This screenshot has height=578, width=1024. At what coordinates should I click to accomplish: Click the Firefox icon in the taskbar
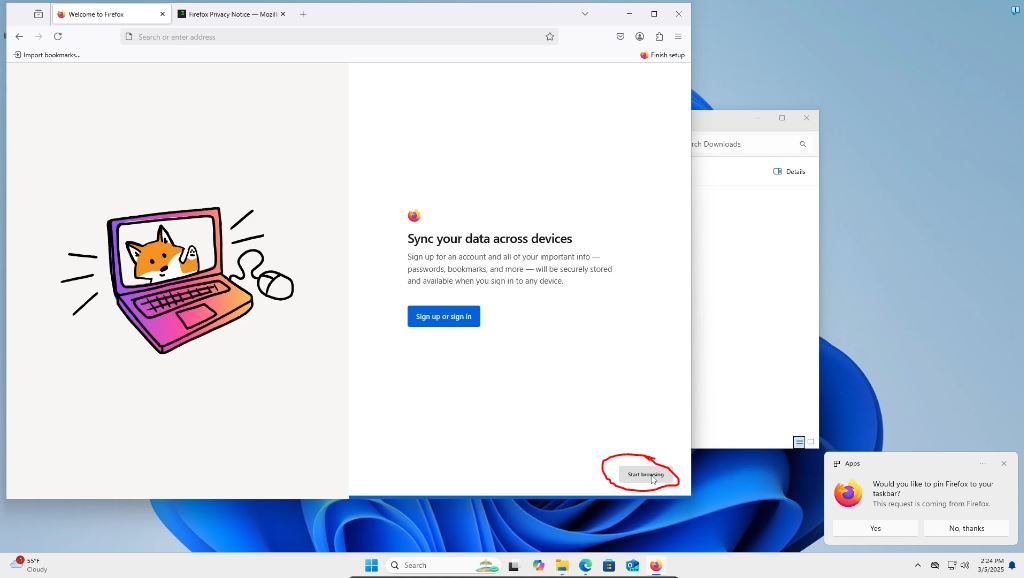(x=656, y=565)
